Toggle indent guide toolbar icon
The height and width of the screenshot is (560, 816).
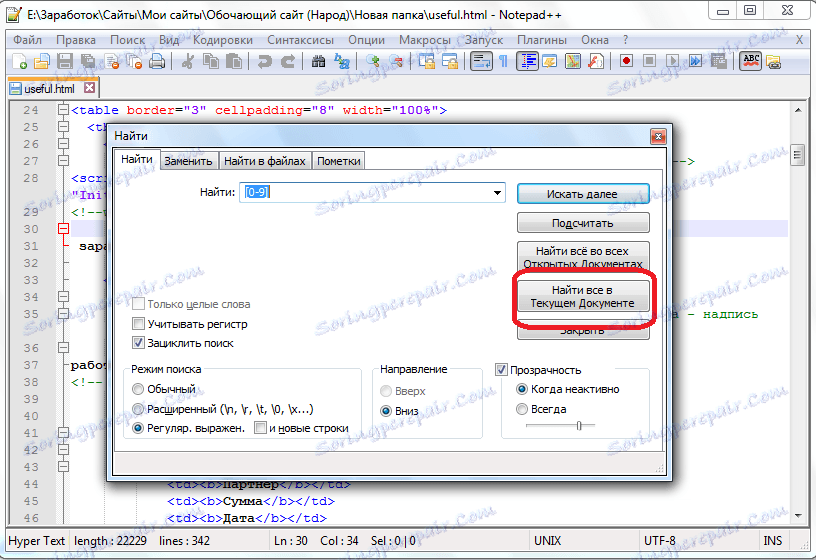click(x=527, y=61)
